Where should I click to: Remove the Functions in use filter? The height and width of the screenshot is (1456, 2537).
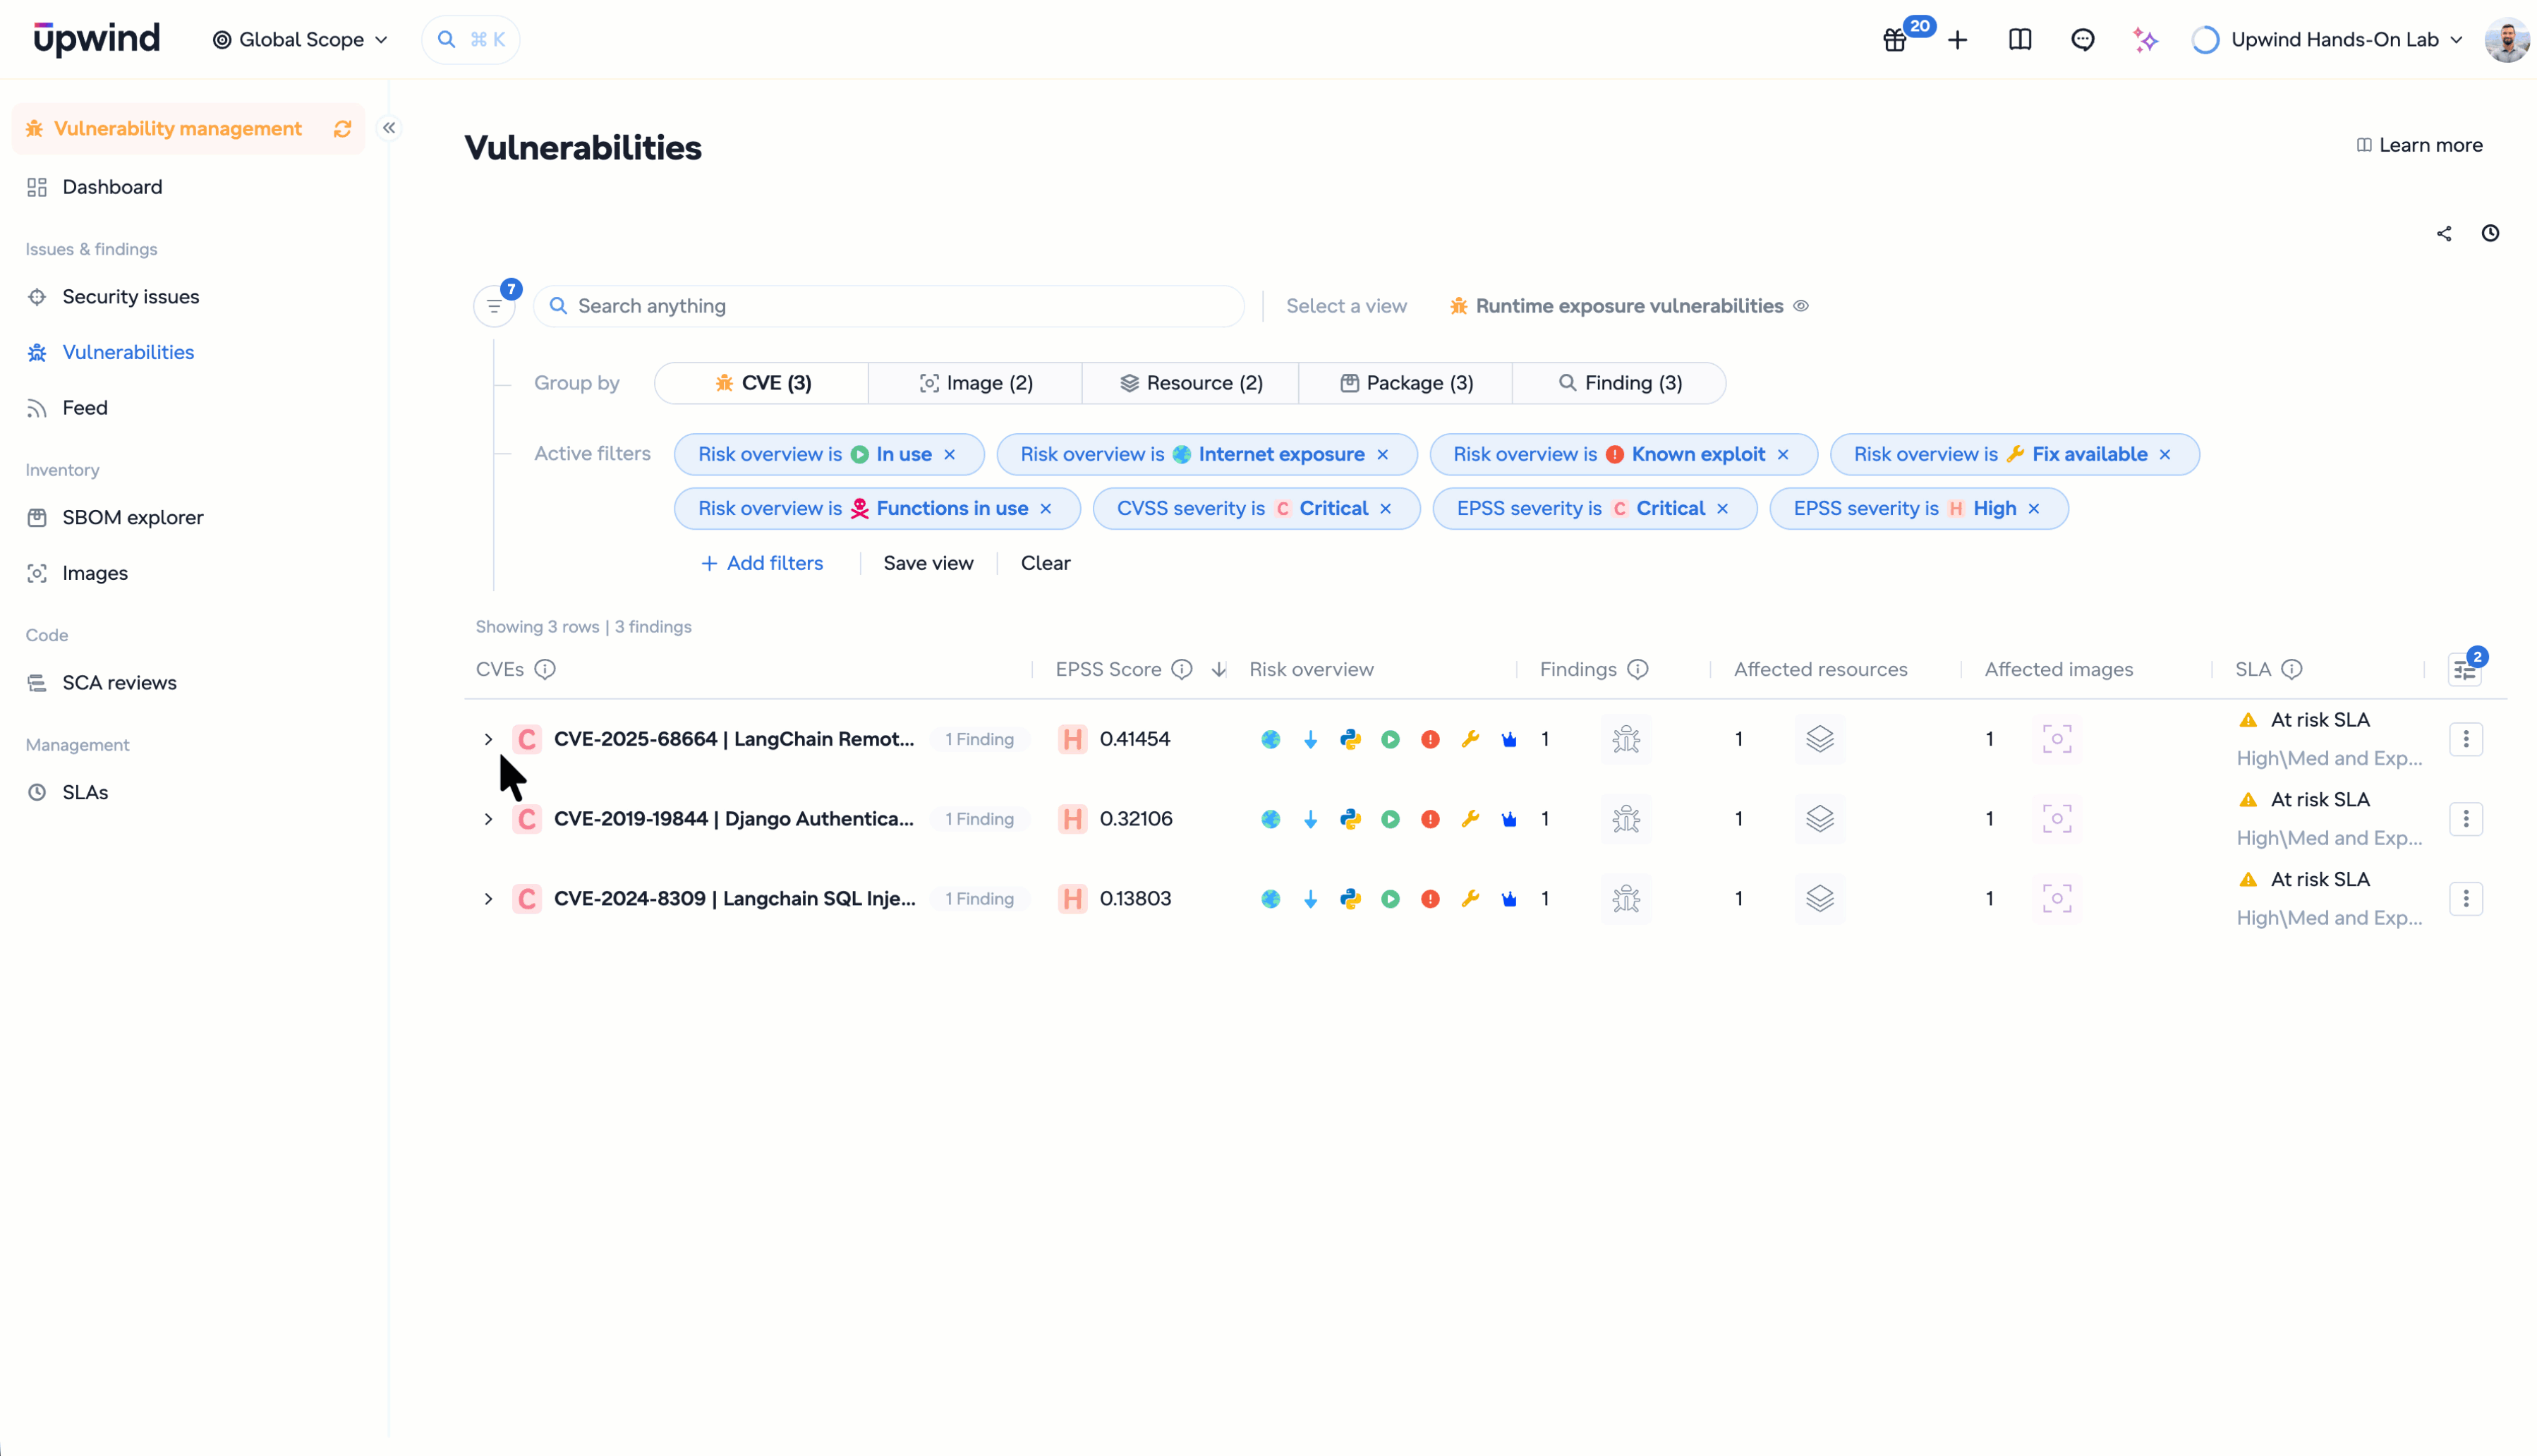click(1046, 509)
